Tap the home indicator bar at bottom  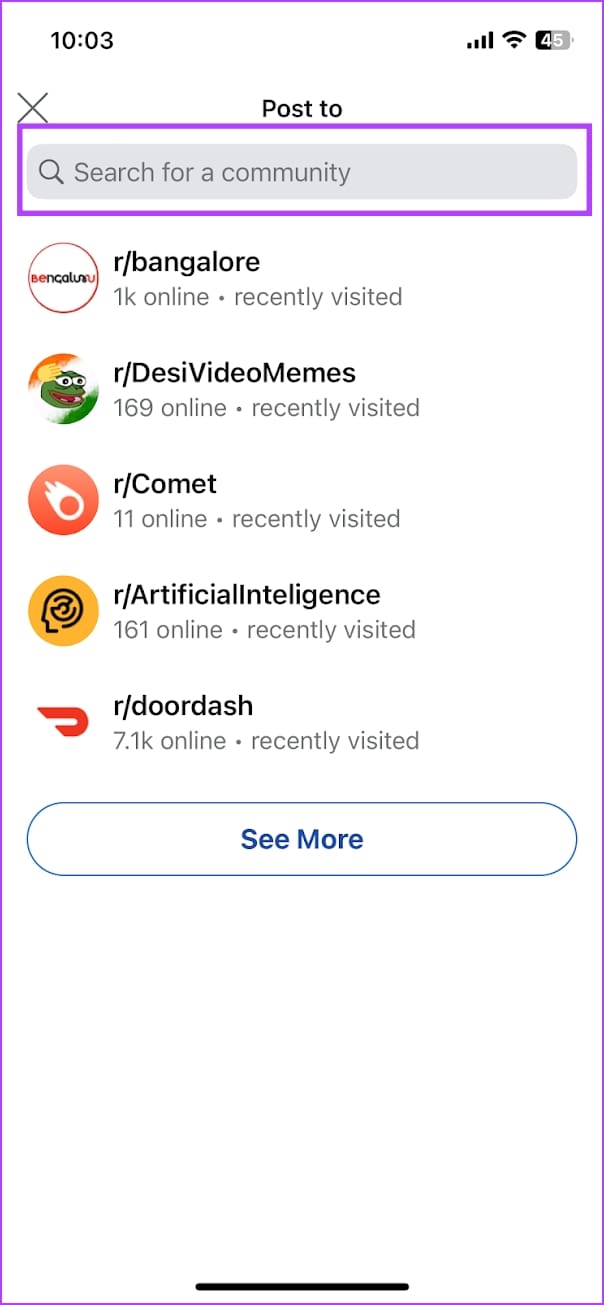(302, 1286)
